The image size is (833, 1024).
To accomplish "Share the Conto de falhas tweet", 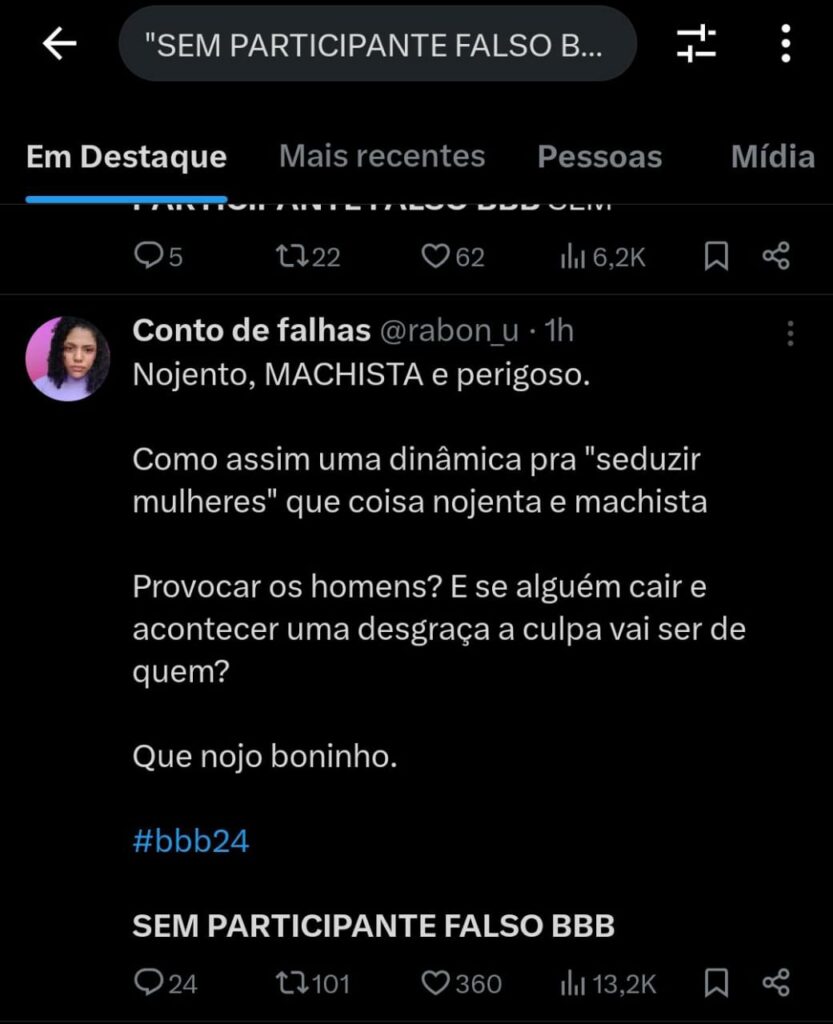I will click(x=777, y=983).
